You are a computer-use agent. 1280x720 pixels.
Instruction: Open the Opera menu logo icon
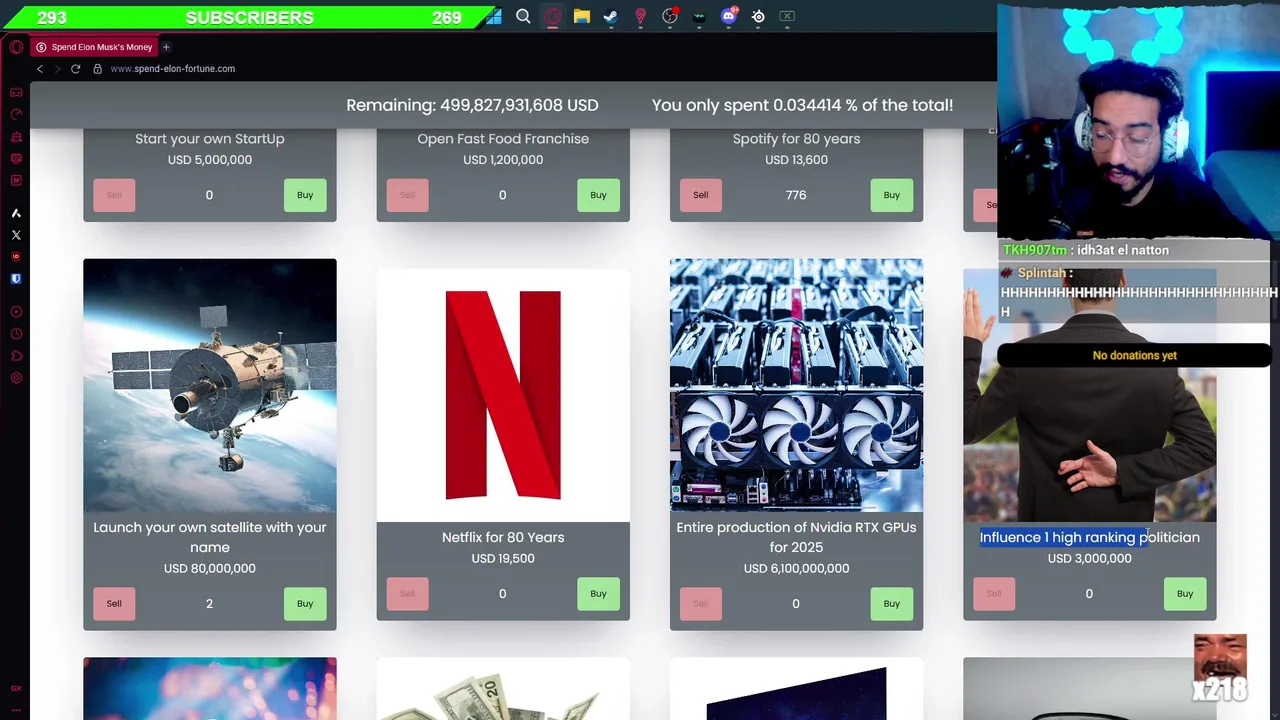[x=16, y=47]
